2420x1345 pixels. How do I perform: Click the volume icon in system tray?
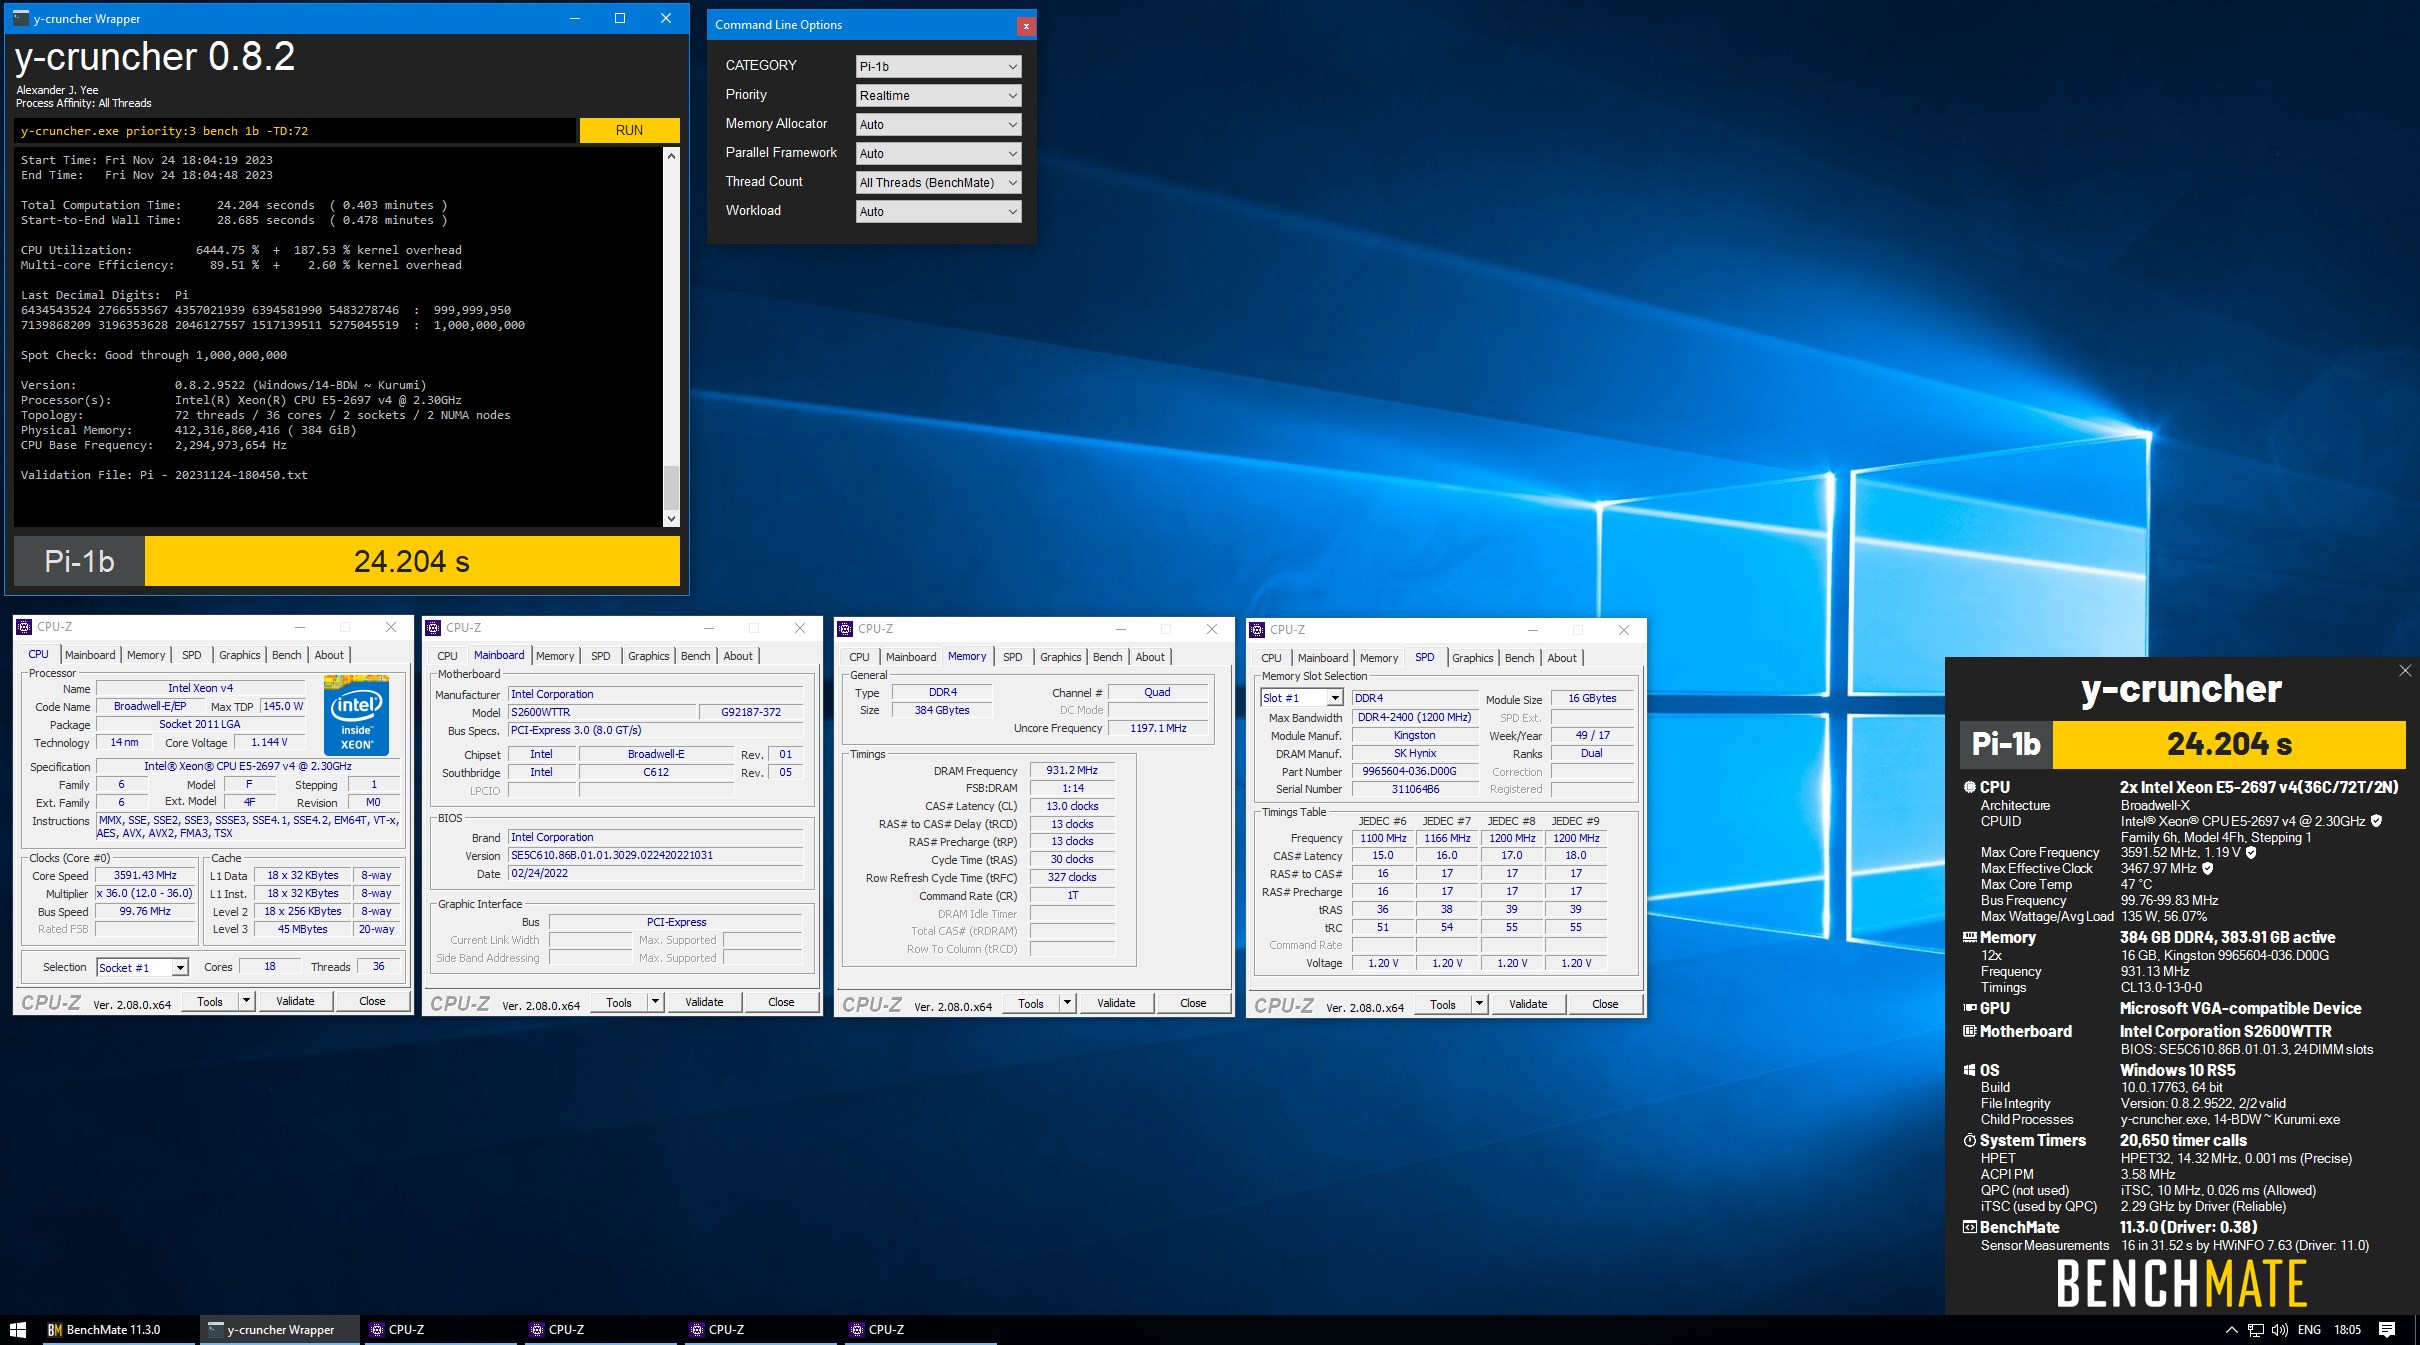2279,1330
